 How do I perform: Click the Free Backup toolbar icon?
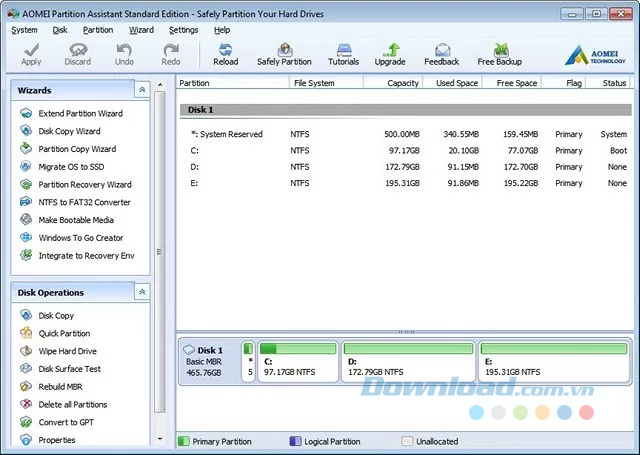500,55
